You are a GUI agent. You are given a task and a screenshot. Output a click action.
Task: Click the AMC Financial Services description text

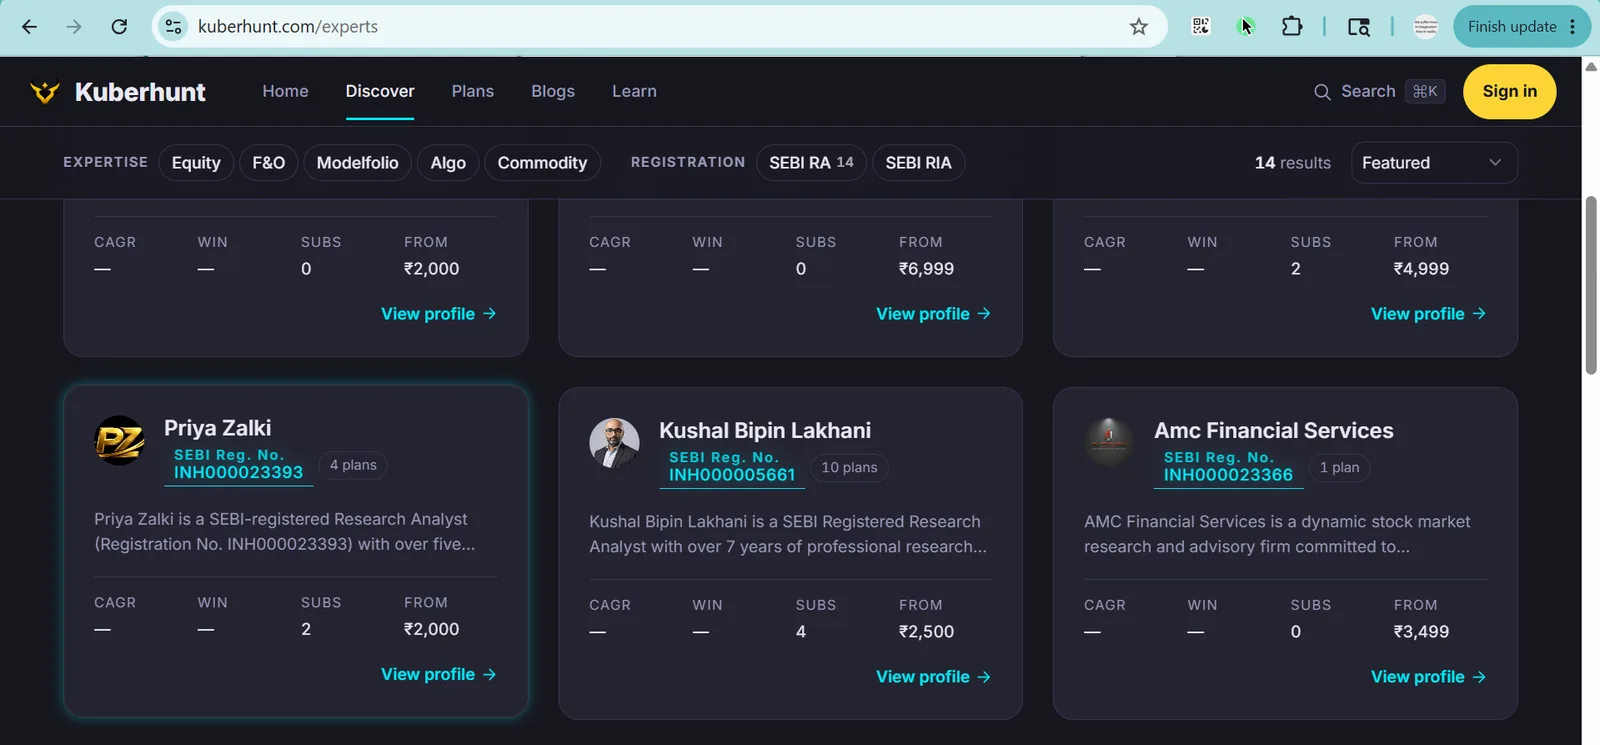[1277, 534]
